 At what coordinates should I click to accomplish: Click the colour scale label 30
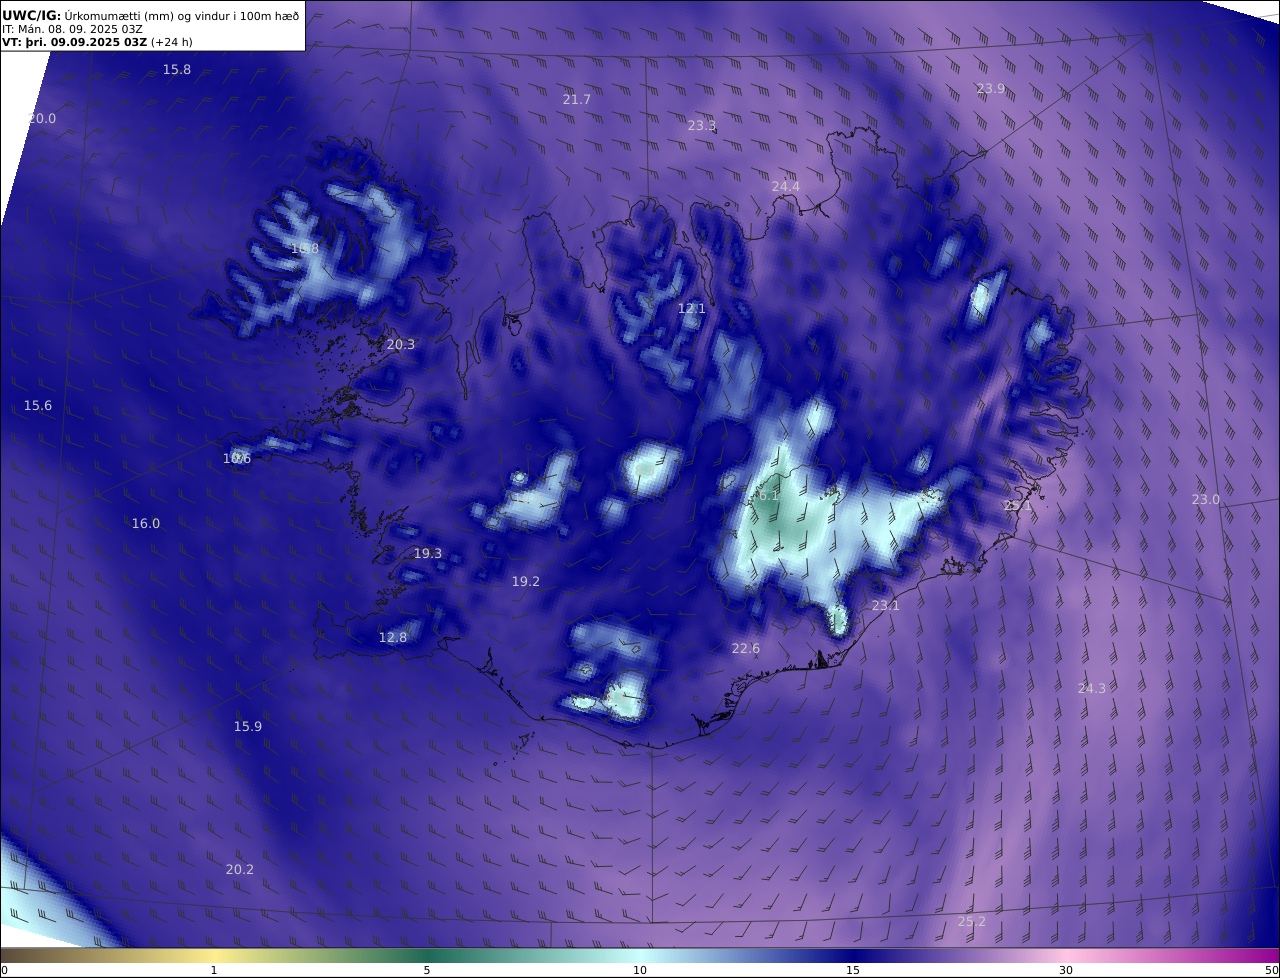click(1066, 971)
